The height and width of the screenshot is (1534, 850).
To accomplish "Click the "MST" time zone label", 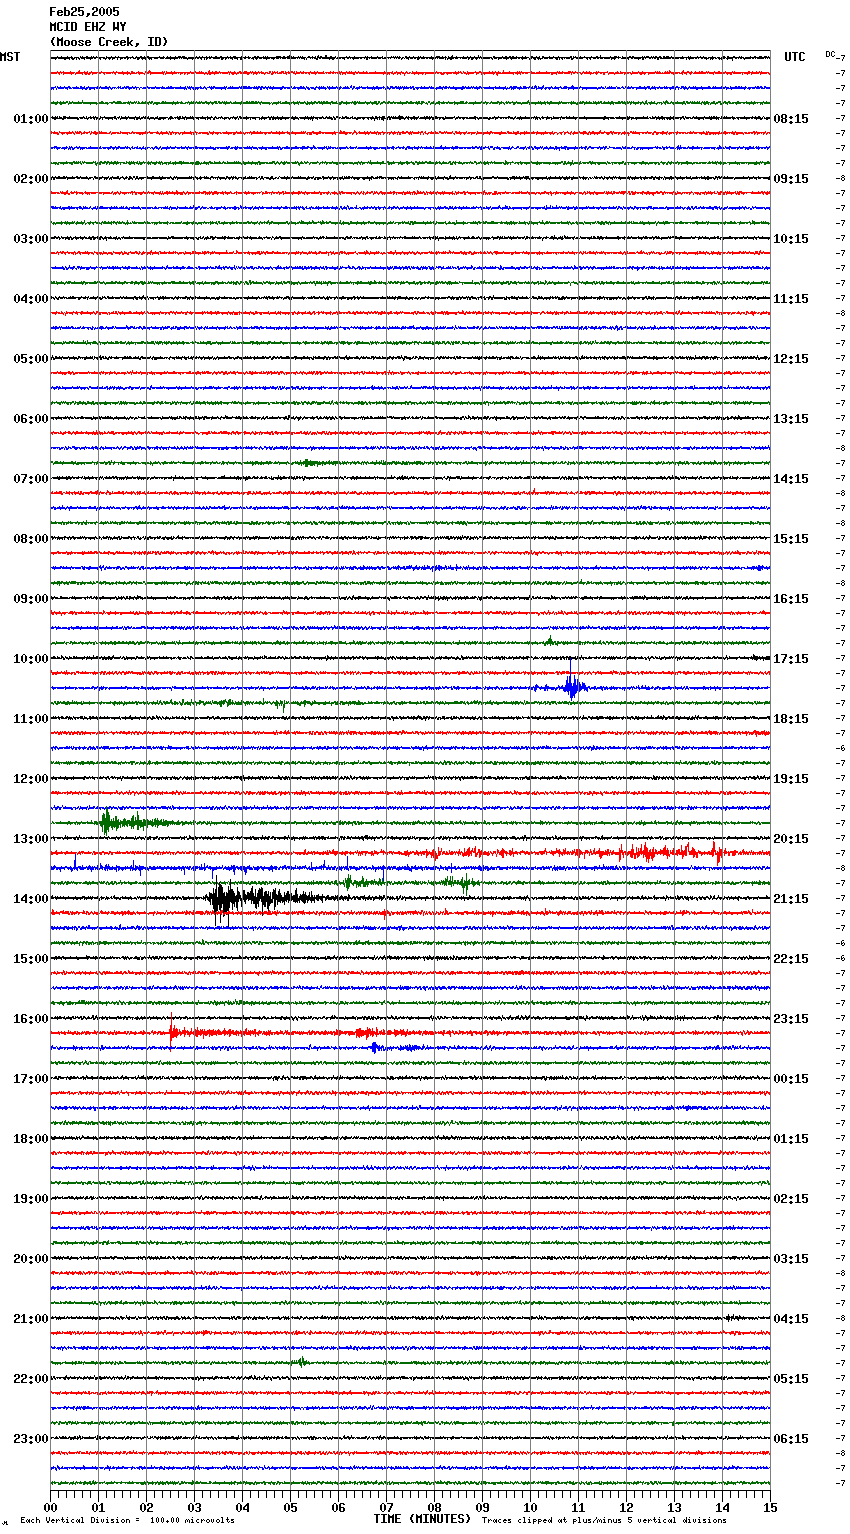I will click(x=10, y=57).
